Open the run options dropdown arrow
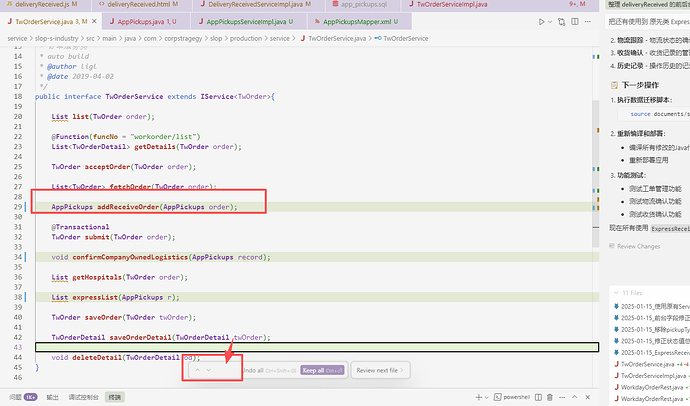The width and height of the screenshot is (690, 406). (550, 22)
